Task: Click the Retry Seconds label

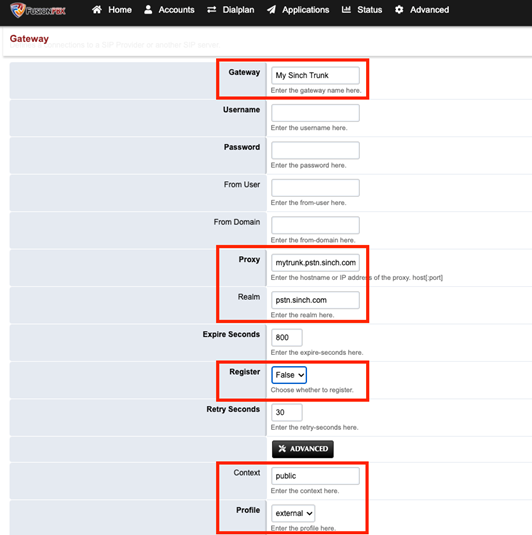Action: [x=233, y=409]
